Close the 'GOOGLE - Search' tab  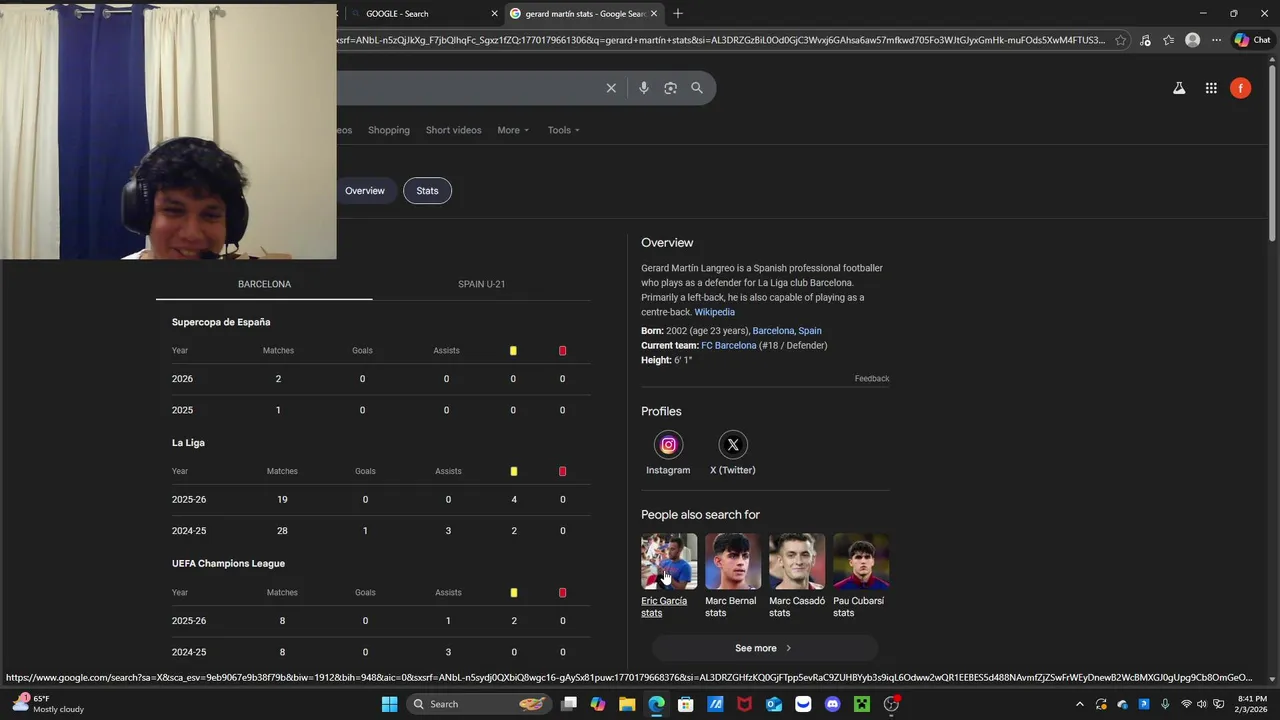coord(494,14)
